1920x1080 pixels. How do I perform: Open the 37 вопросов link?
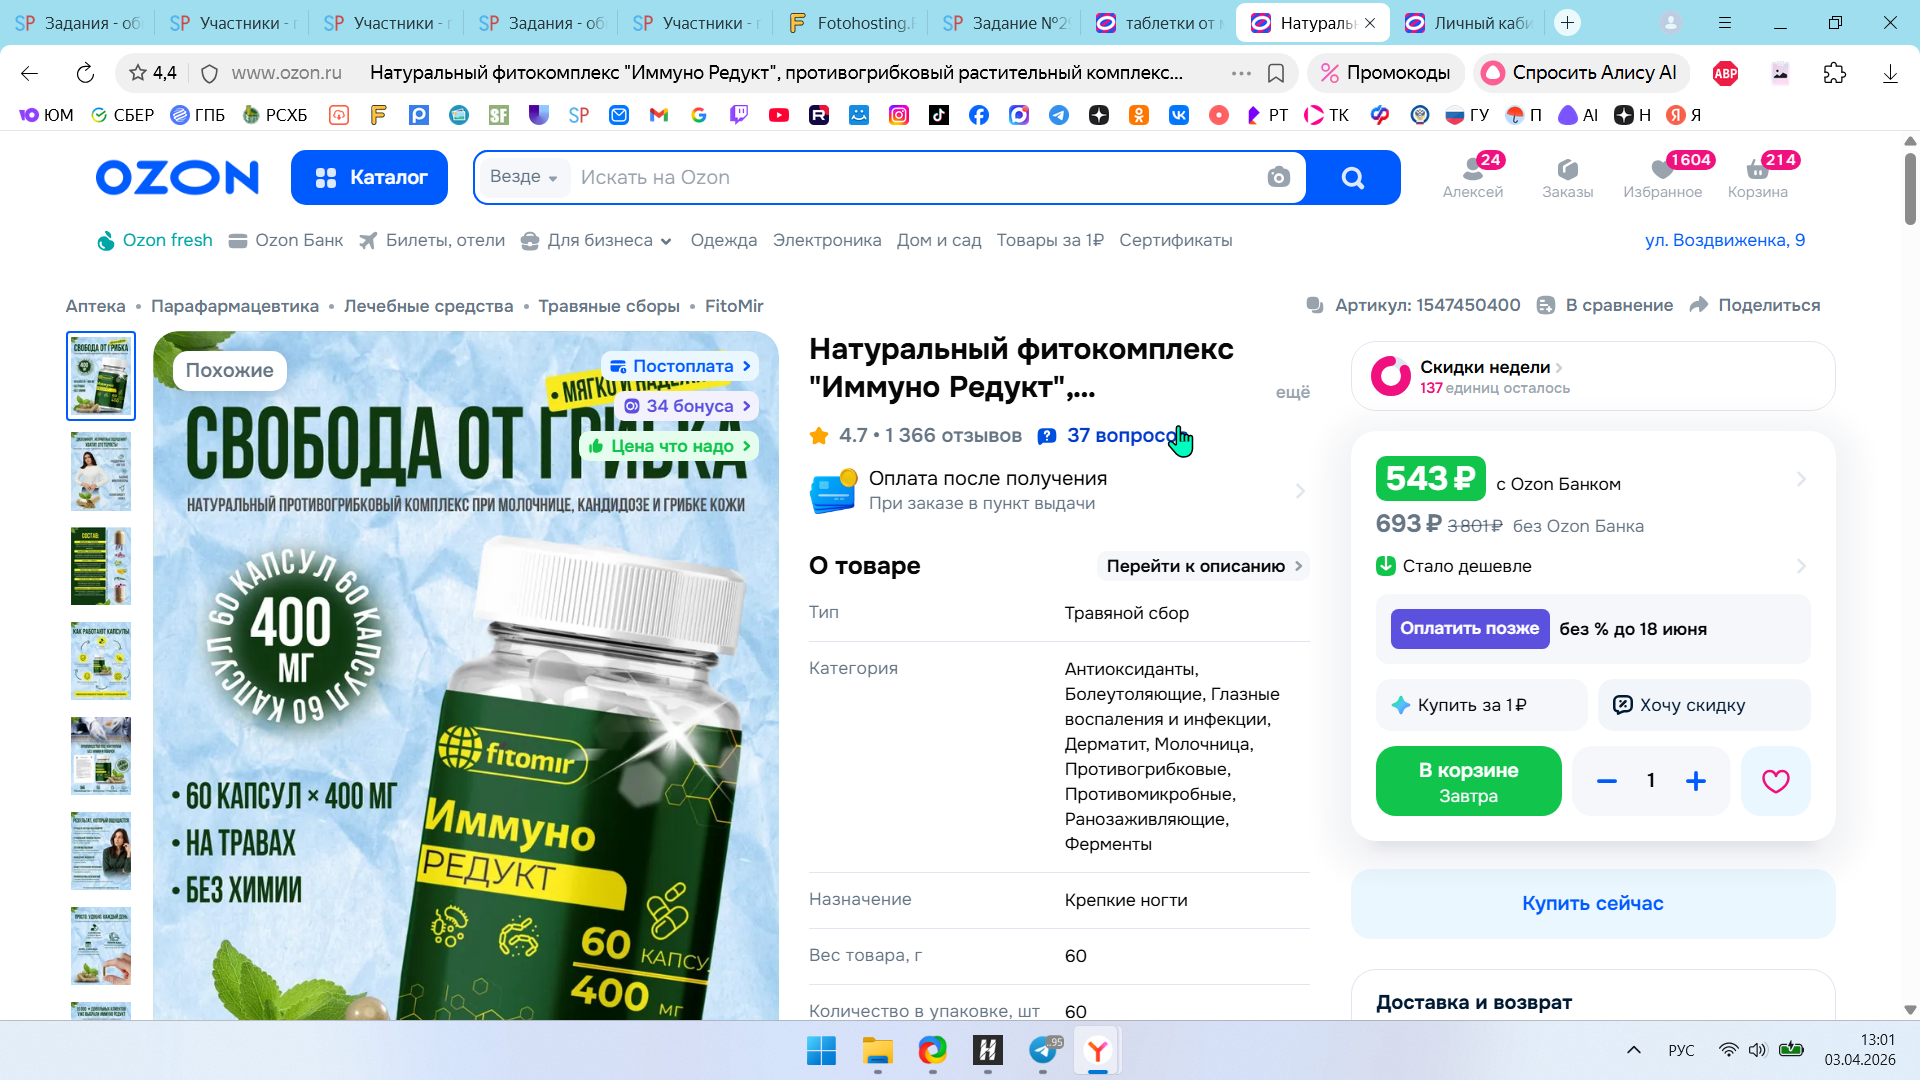(1120, 435)
